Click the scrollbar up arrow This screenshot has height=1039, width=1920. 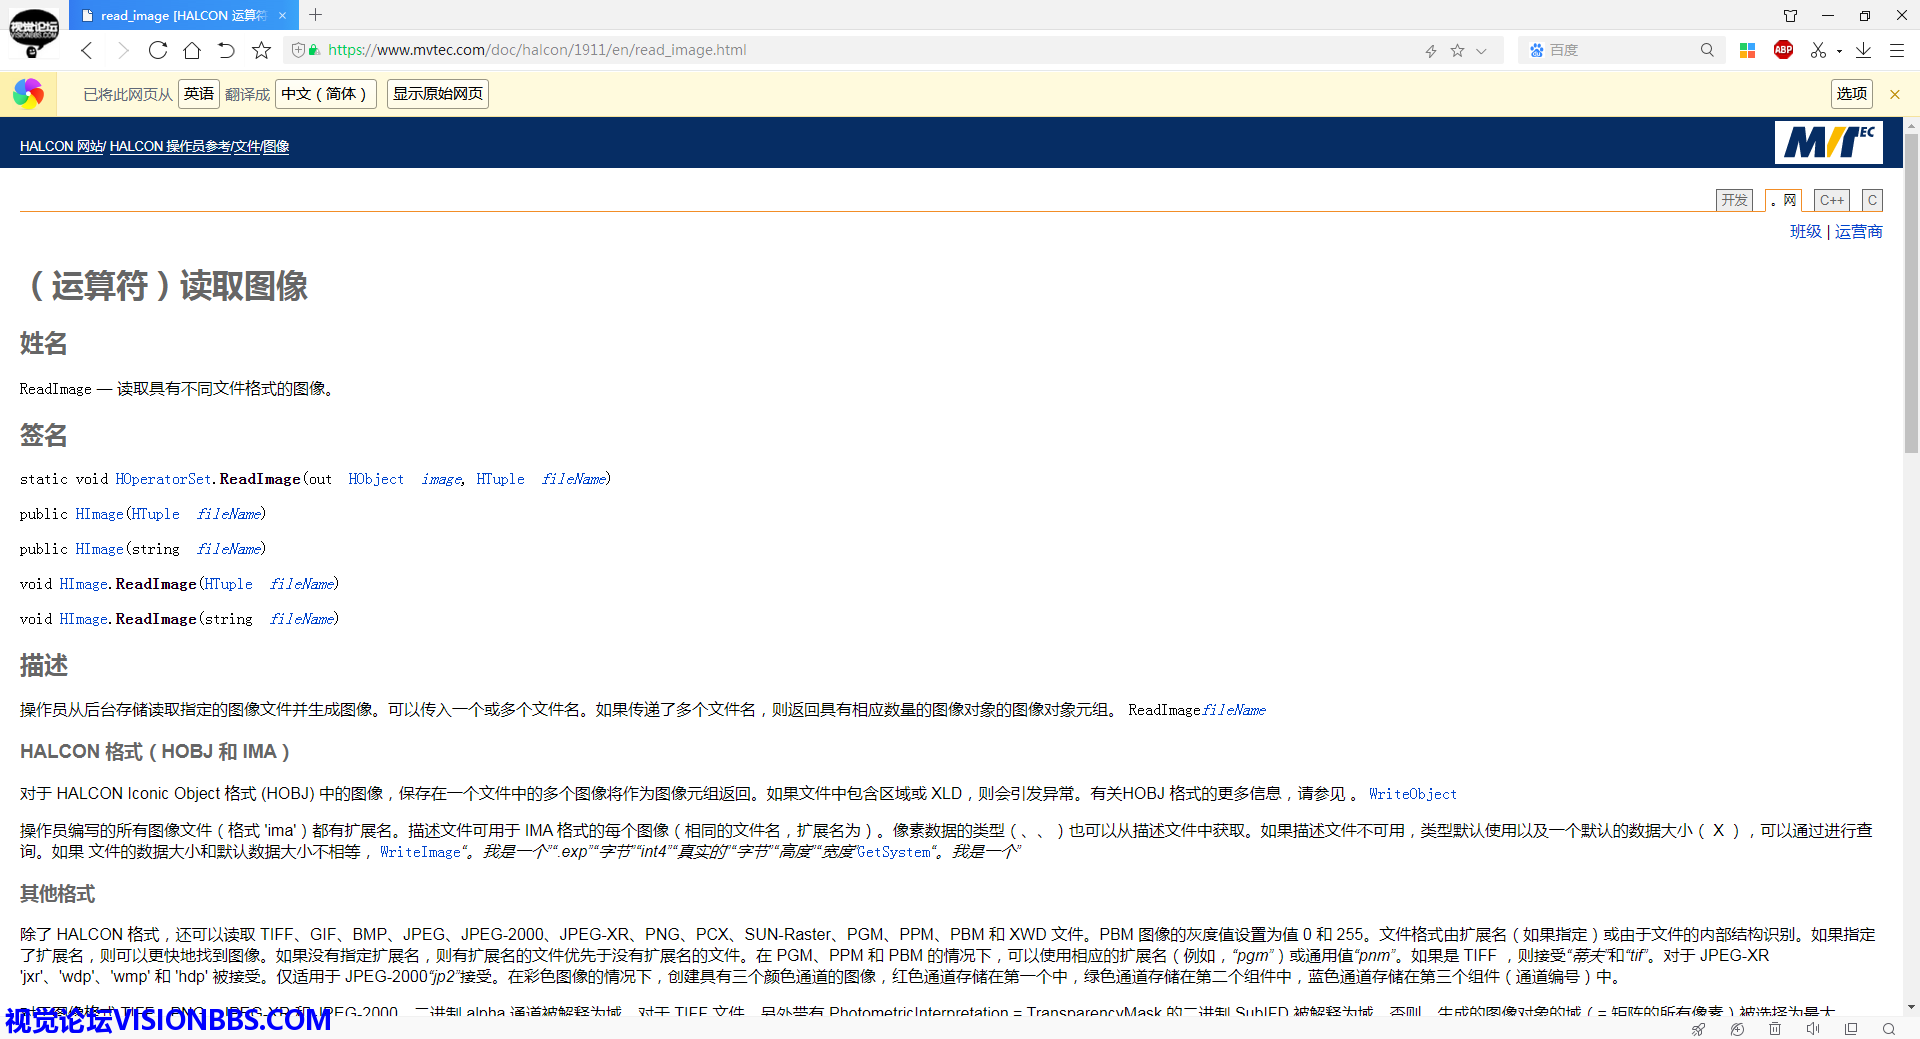(x=1911, y=125)
